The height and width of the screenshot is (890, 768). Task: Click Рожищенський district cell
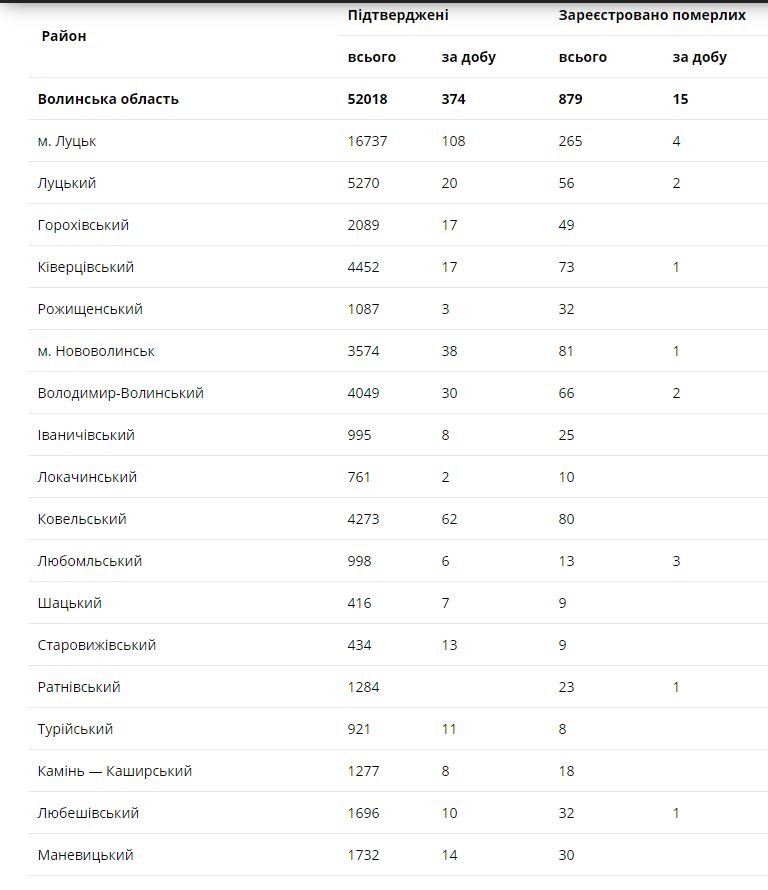(x=90, y=309)
